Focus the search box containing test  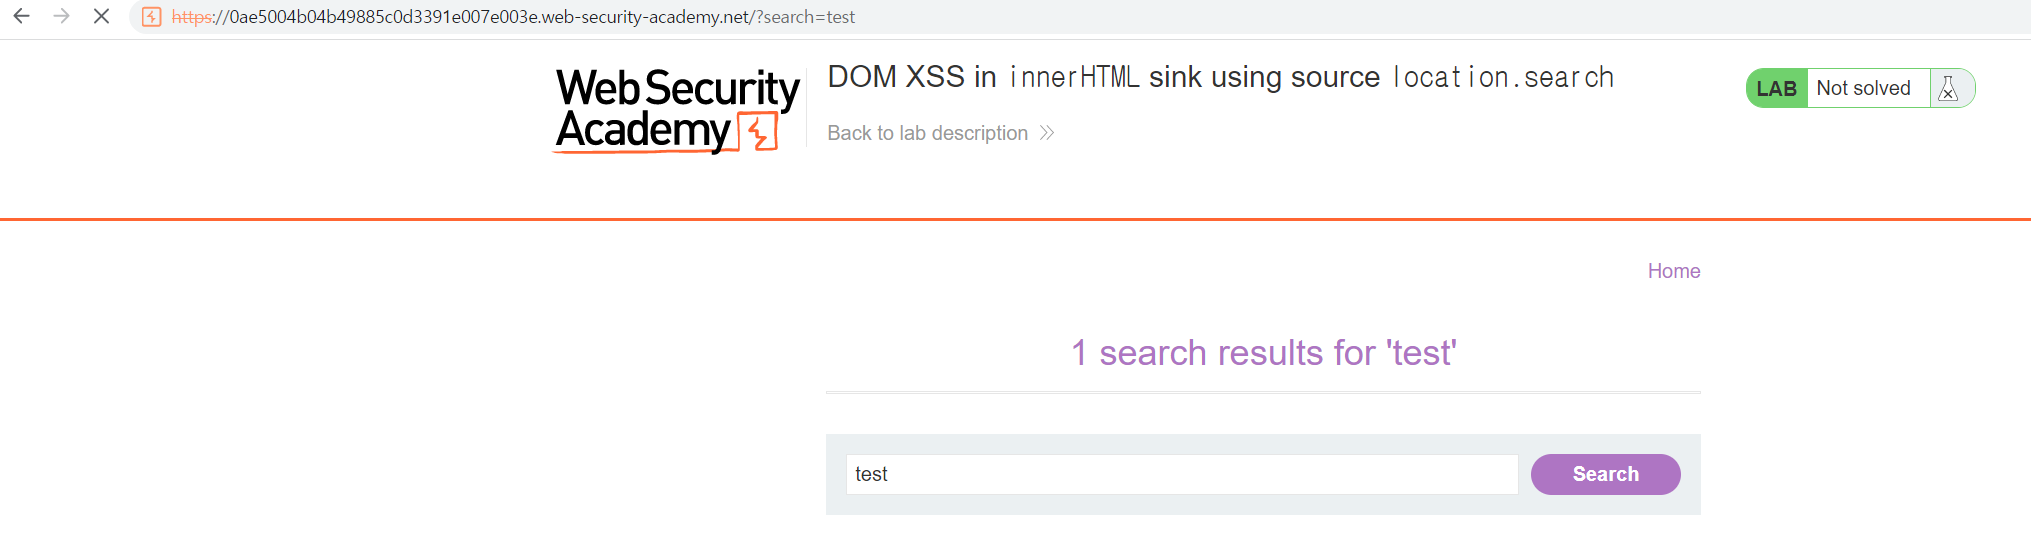(x=1181, y=474)
